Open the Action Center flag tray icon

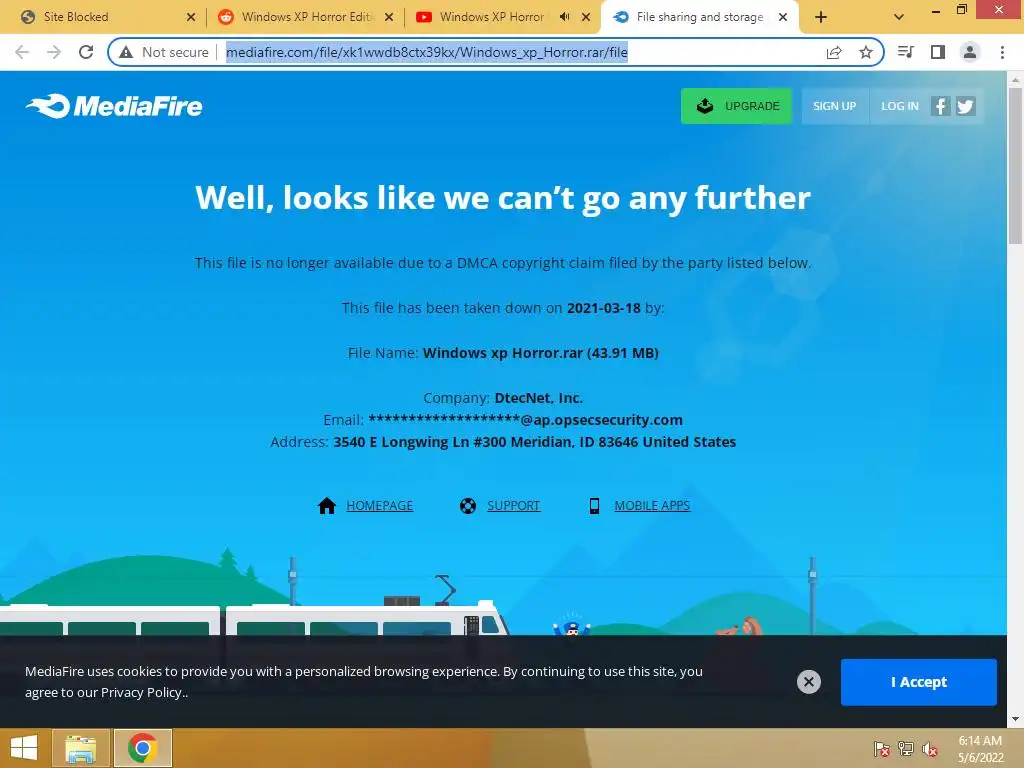coord(882,749)
